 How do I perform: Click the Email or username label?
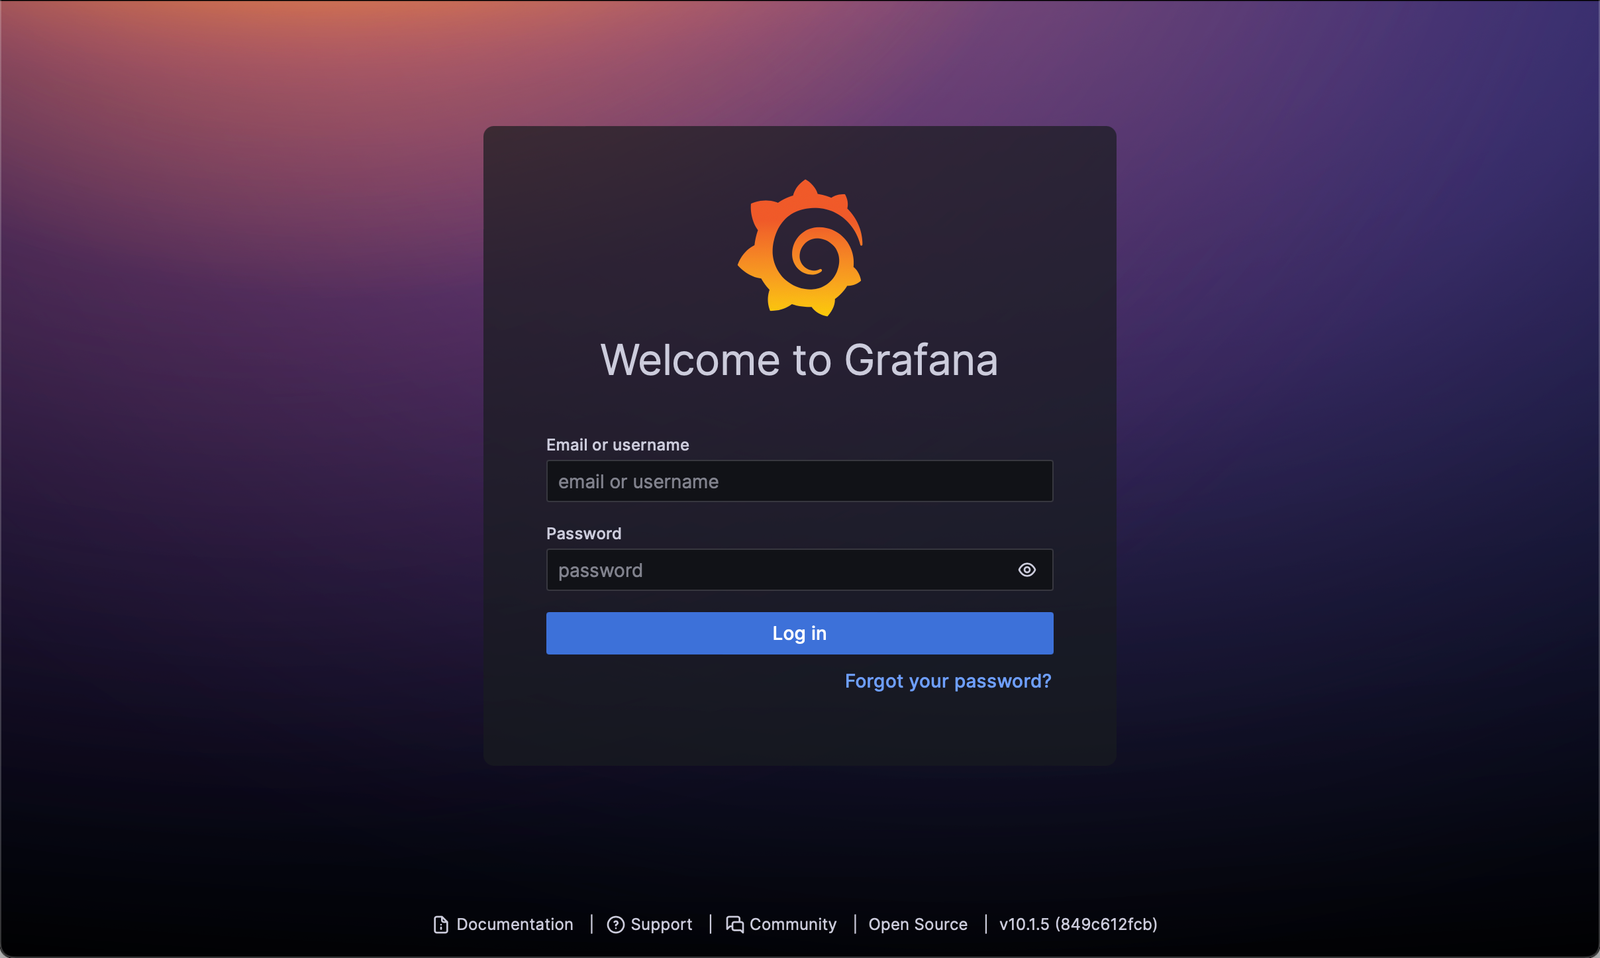pyautogui.click(x=617, y=445)
